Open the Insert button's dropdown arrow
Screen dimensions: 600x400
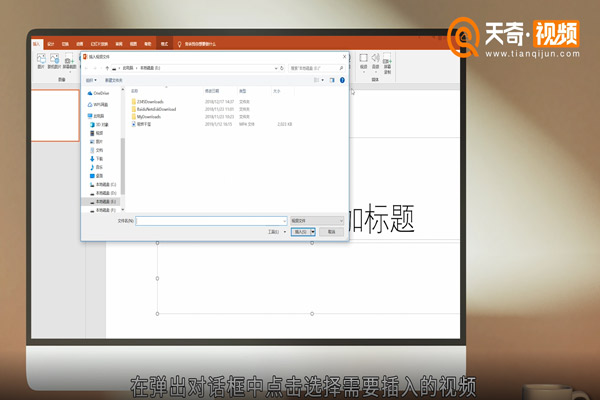tap(313, 232)
